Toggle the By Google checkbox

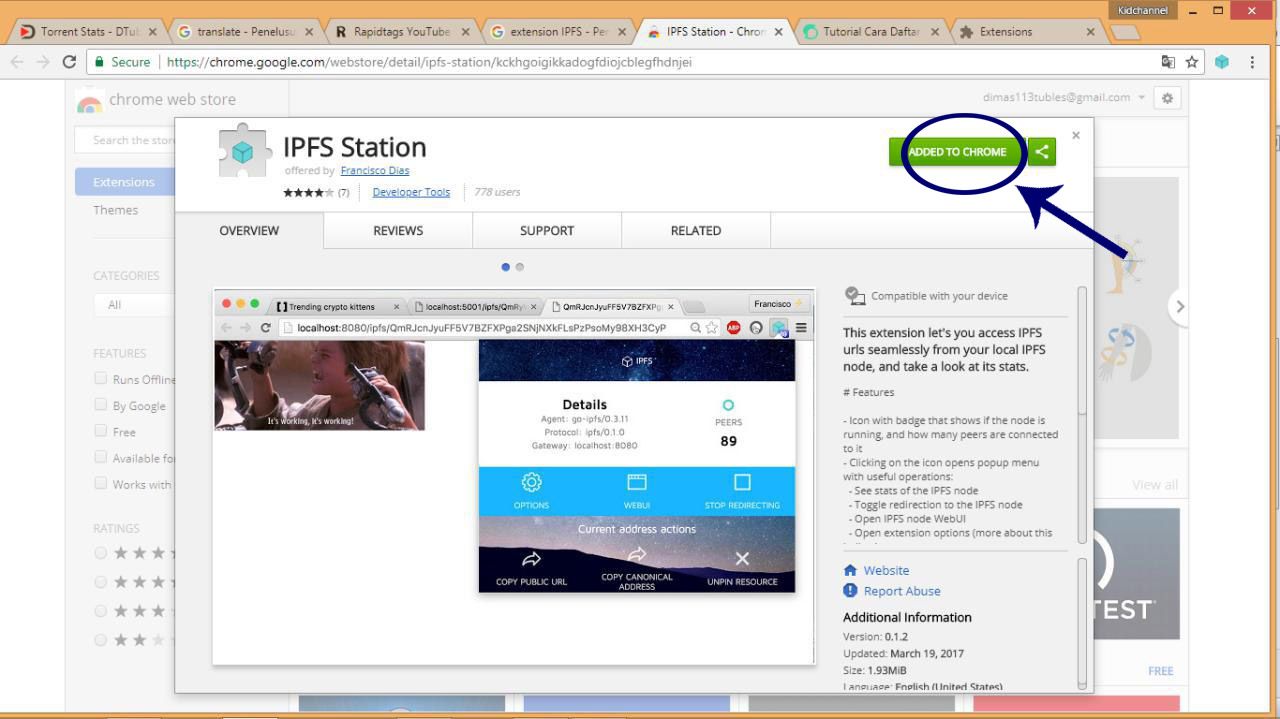click(x=100, y=405)
